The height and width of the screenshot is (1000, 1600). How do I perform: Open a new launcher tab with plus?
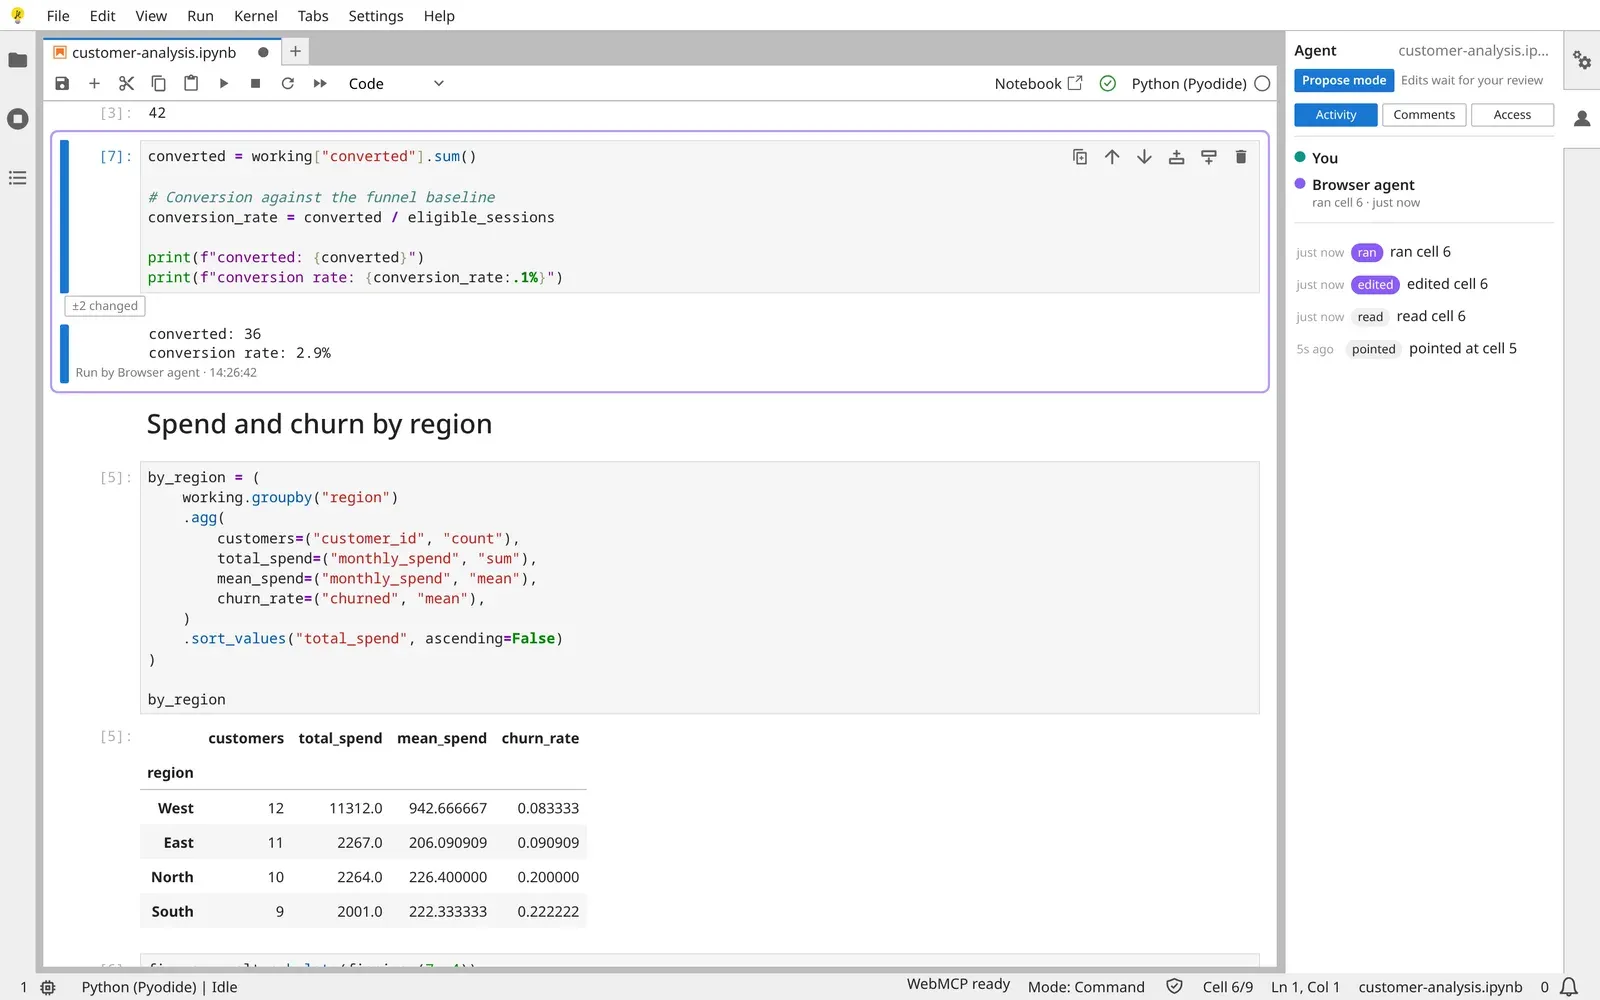pos(295,52)
